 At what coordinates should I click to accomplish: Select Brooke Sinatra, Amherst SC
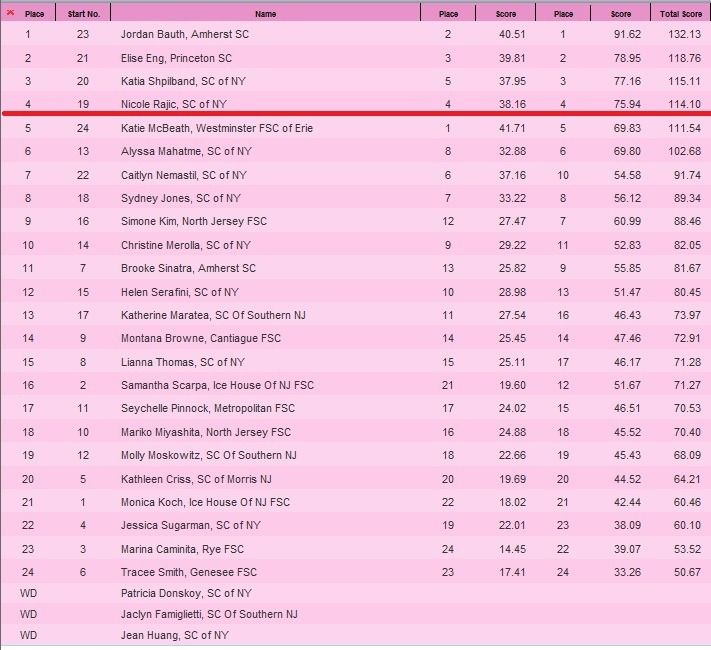point(188,269)
